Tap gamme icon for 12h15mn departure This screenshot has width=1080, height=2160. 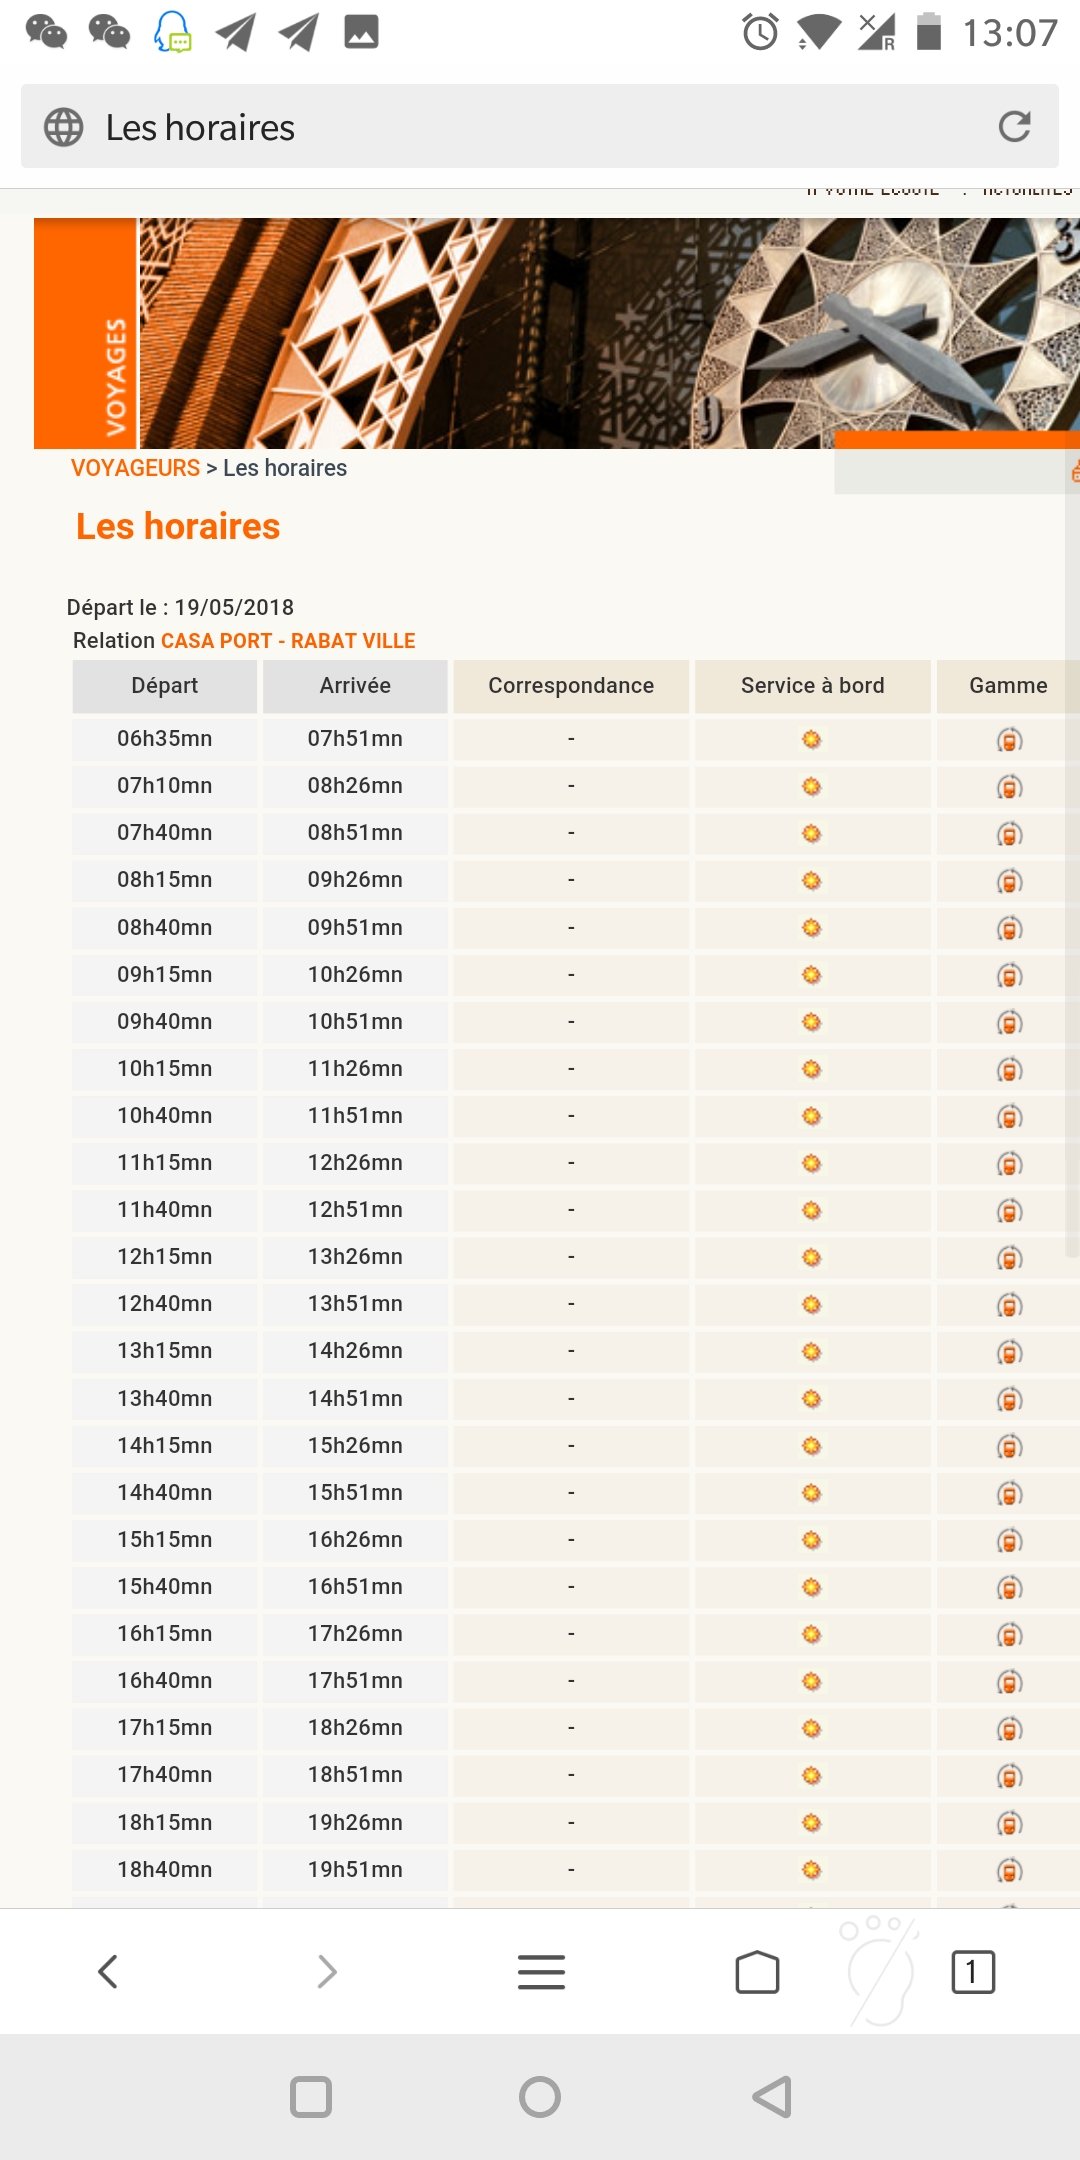coord(1009,1258)
